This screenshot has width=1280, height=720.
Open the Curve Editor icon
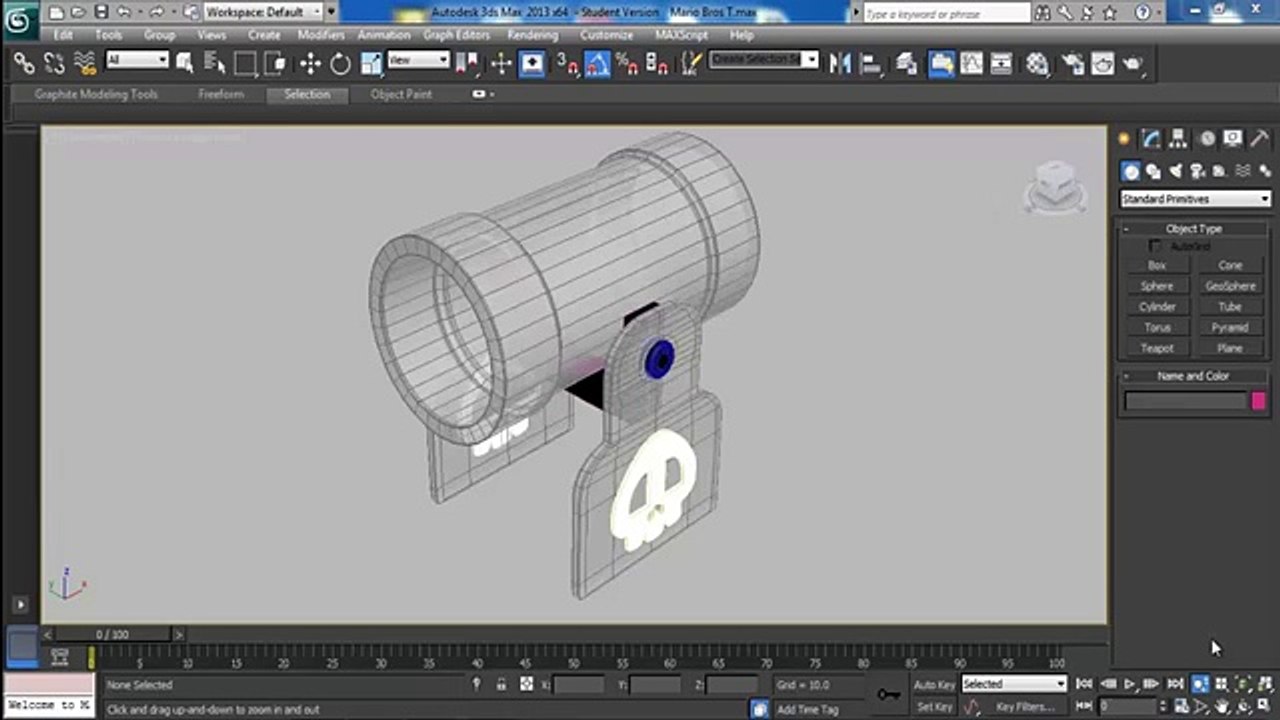[971, 64]
